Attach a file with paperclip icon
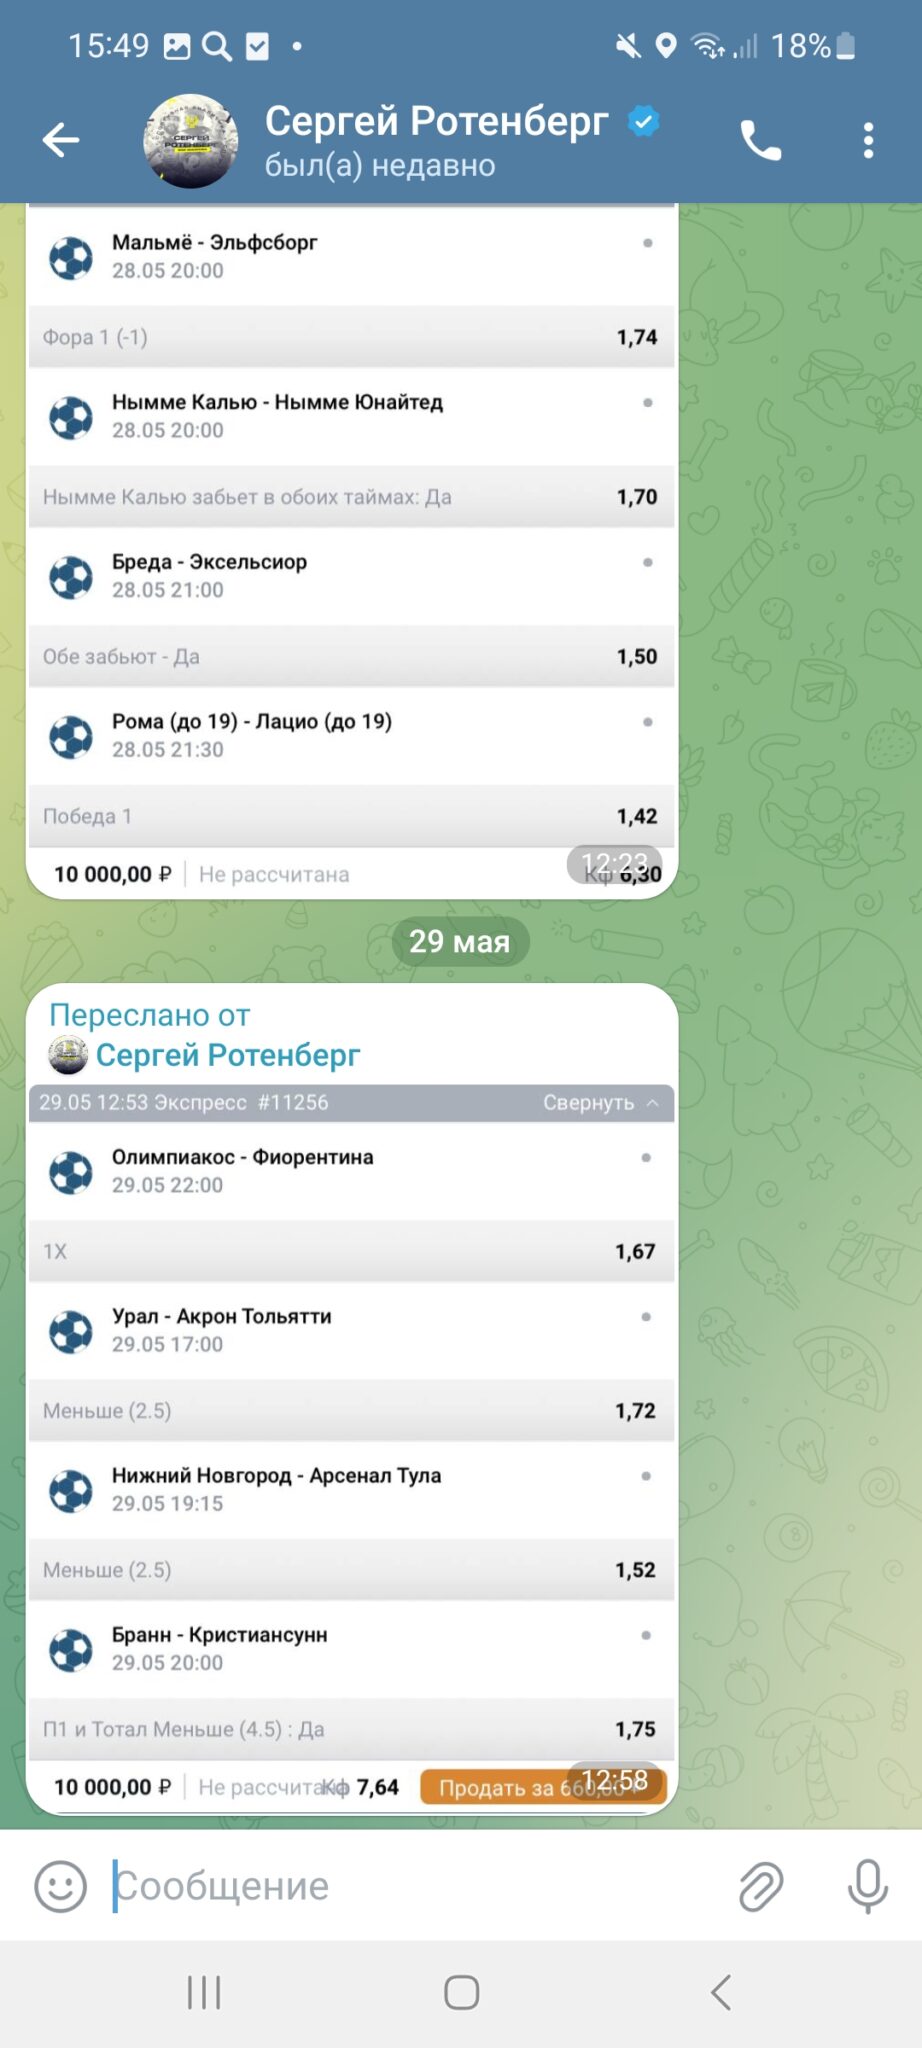 click(x=761, y=1886)
